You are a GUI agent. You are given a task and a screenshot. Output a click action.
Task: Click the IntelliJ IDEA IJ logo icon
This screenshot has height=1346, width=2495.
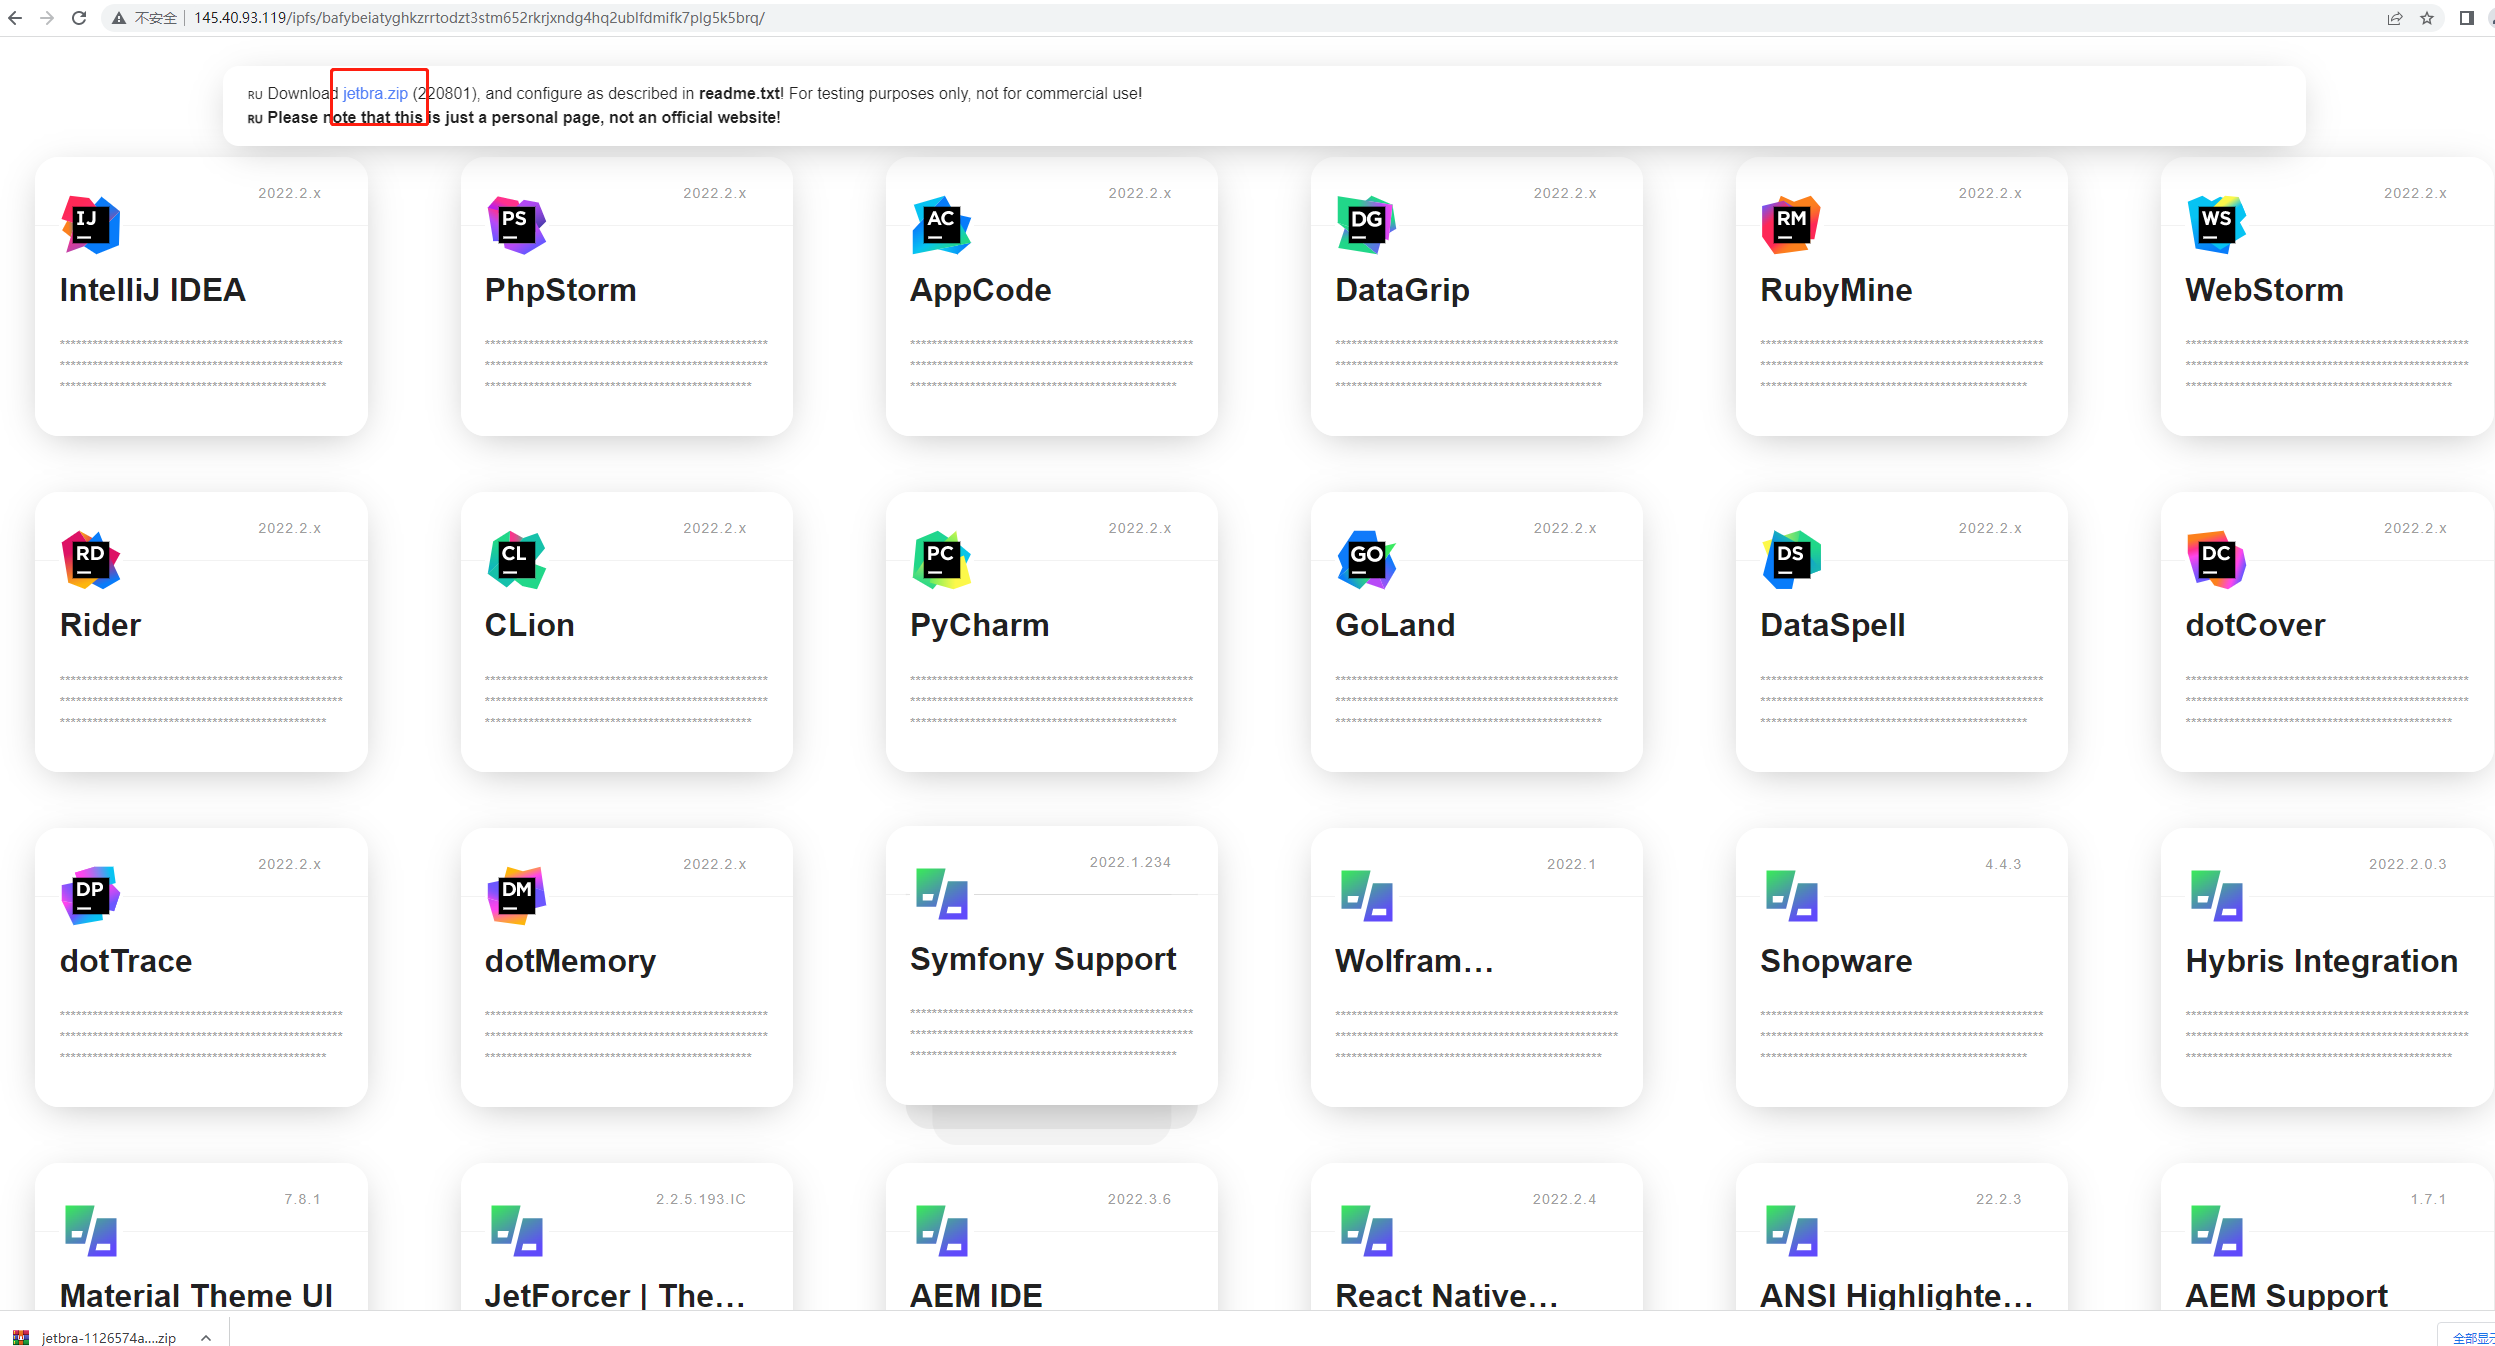tap(90, 224)
